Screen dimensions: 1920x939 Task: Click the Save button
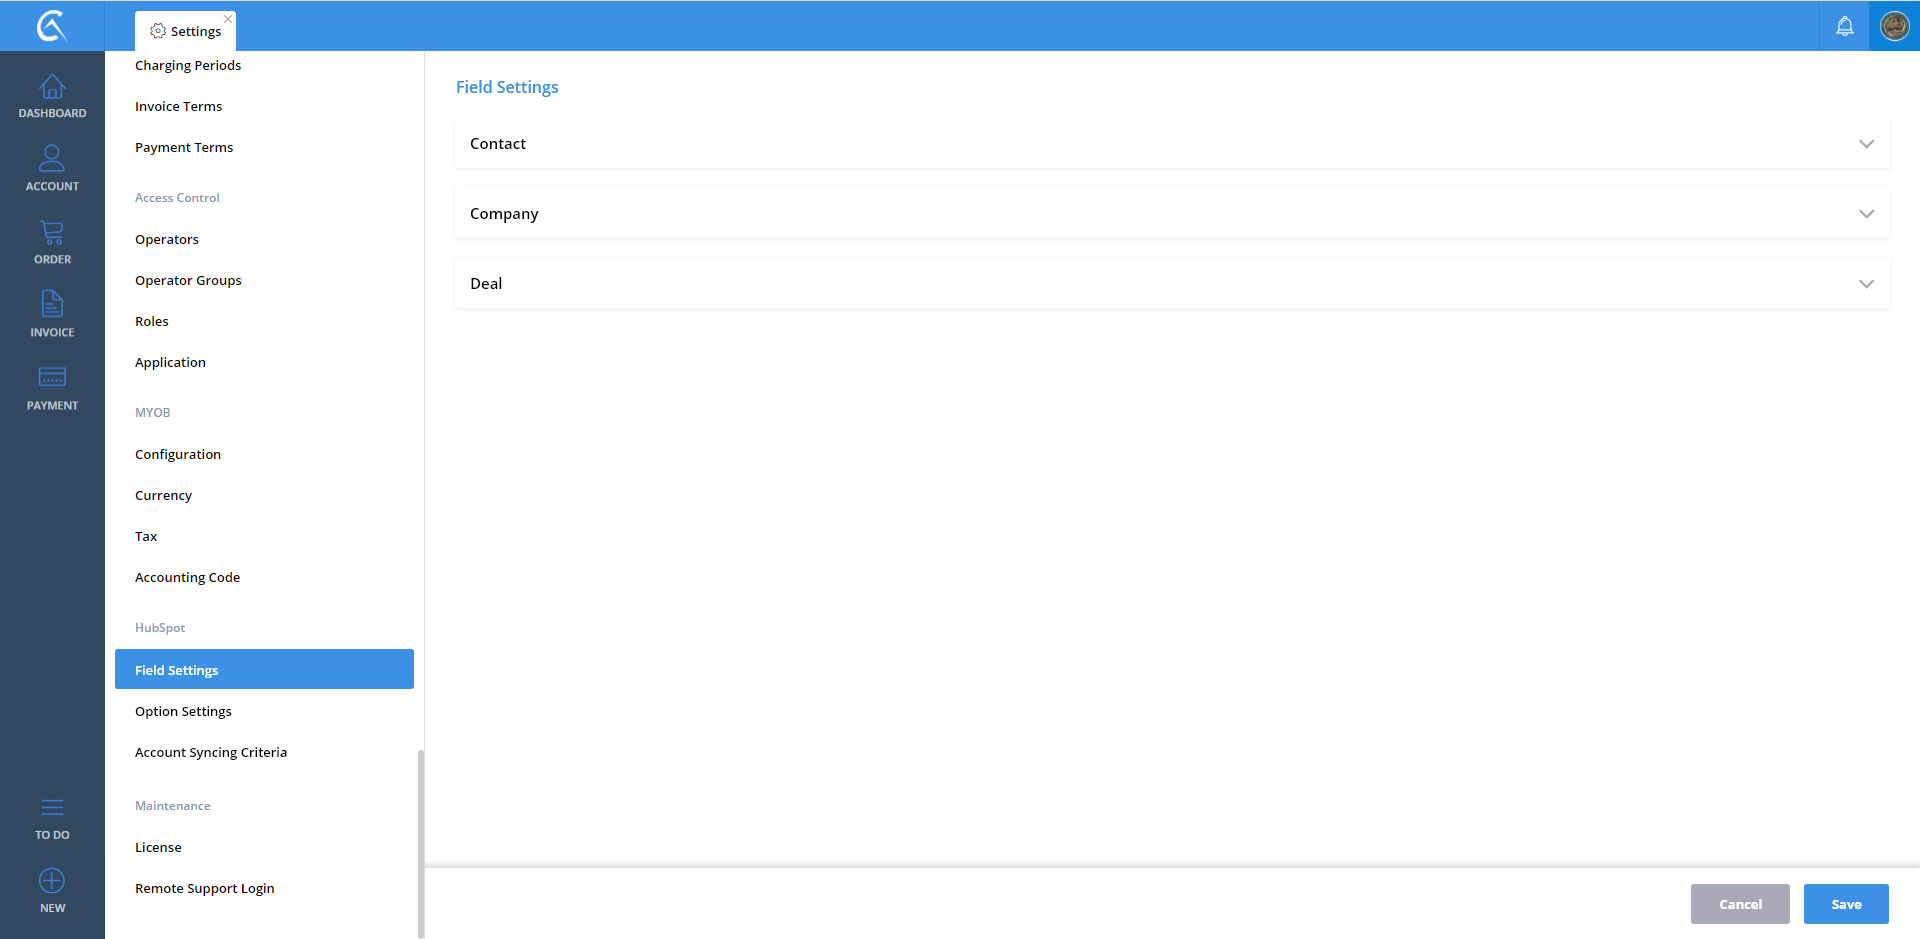[x=1845, y=904]
